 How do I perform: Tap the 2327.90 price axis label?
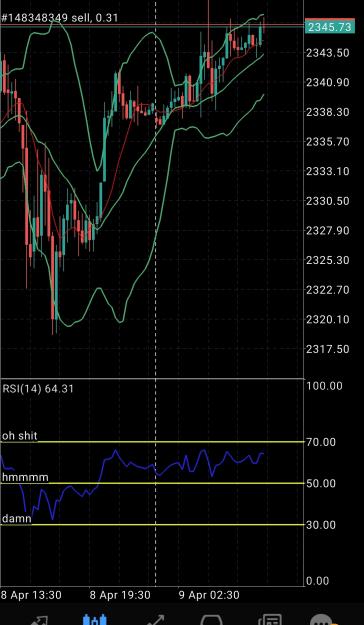point(328,230)
